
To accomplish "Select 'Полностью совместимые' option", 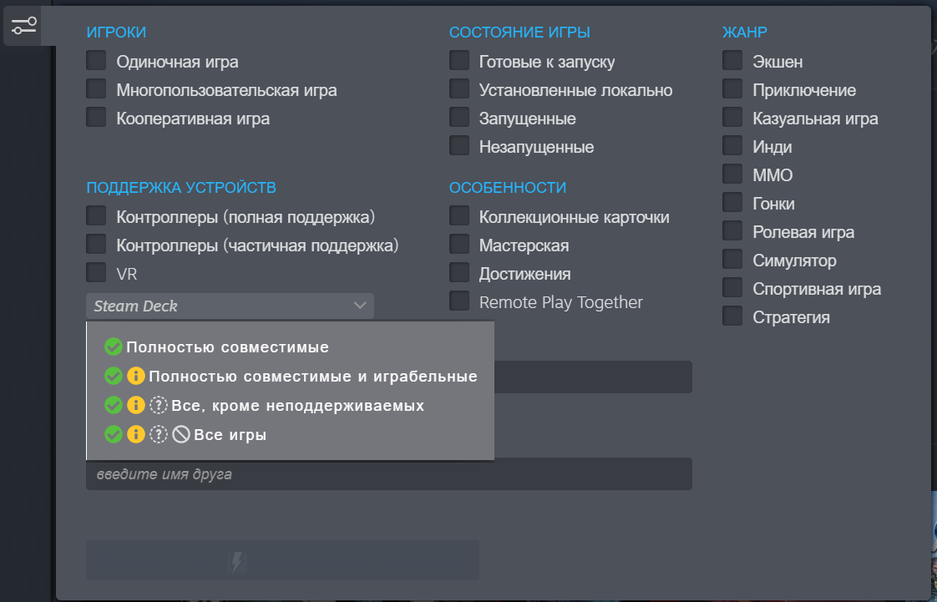I will [x=227, y=347].
